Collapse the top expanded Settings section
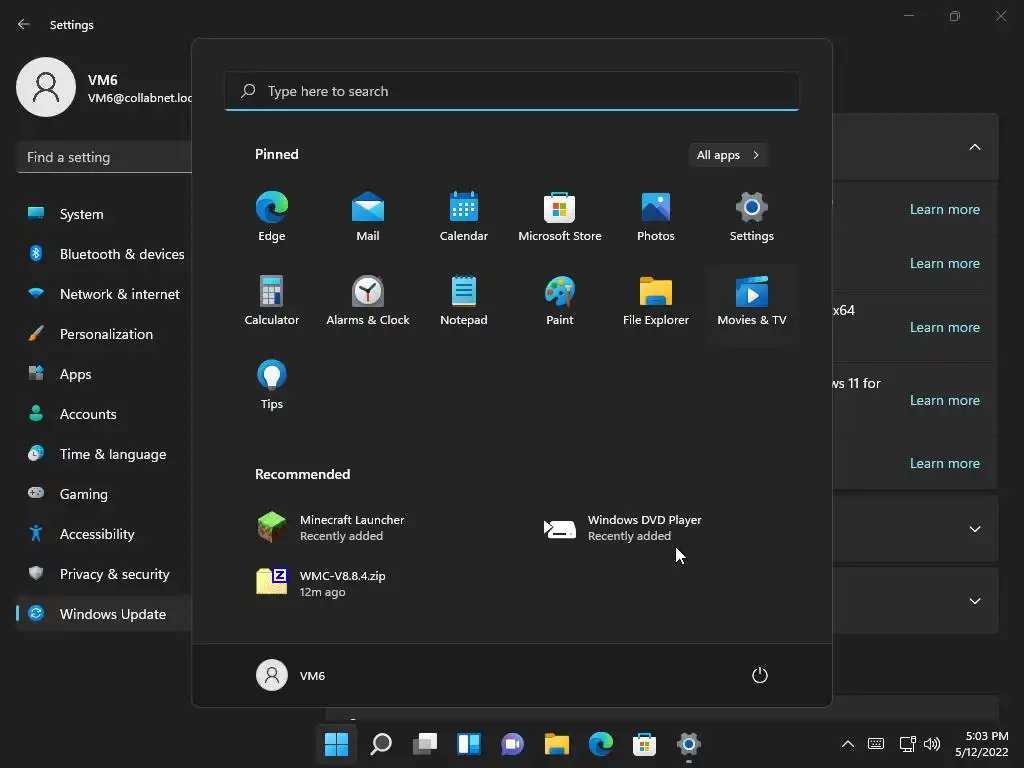 coord(974,147)
